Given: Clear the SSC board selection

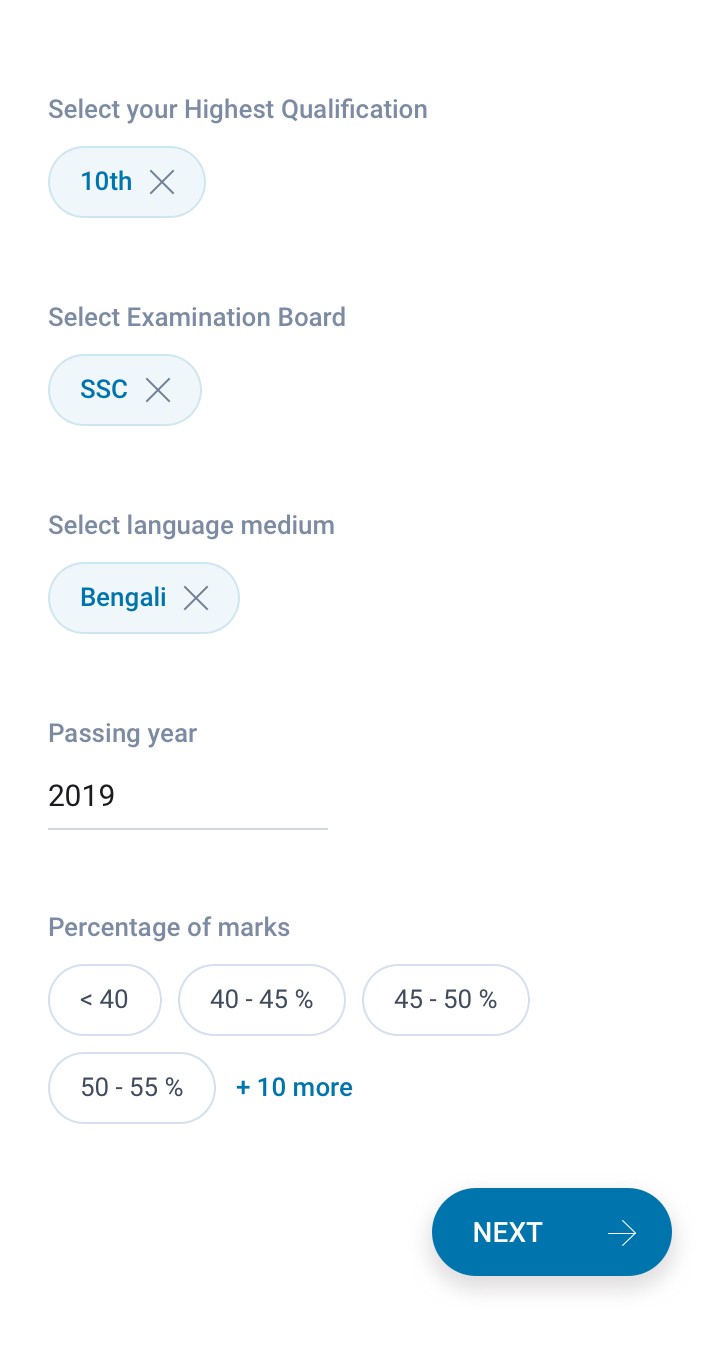Looking at the screenshot, I should click(x=158, y=390).
